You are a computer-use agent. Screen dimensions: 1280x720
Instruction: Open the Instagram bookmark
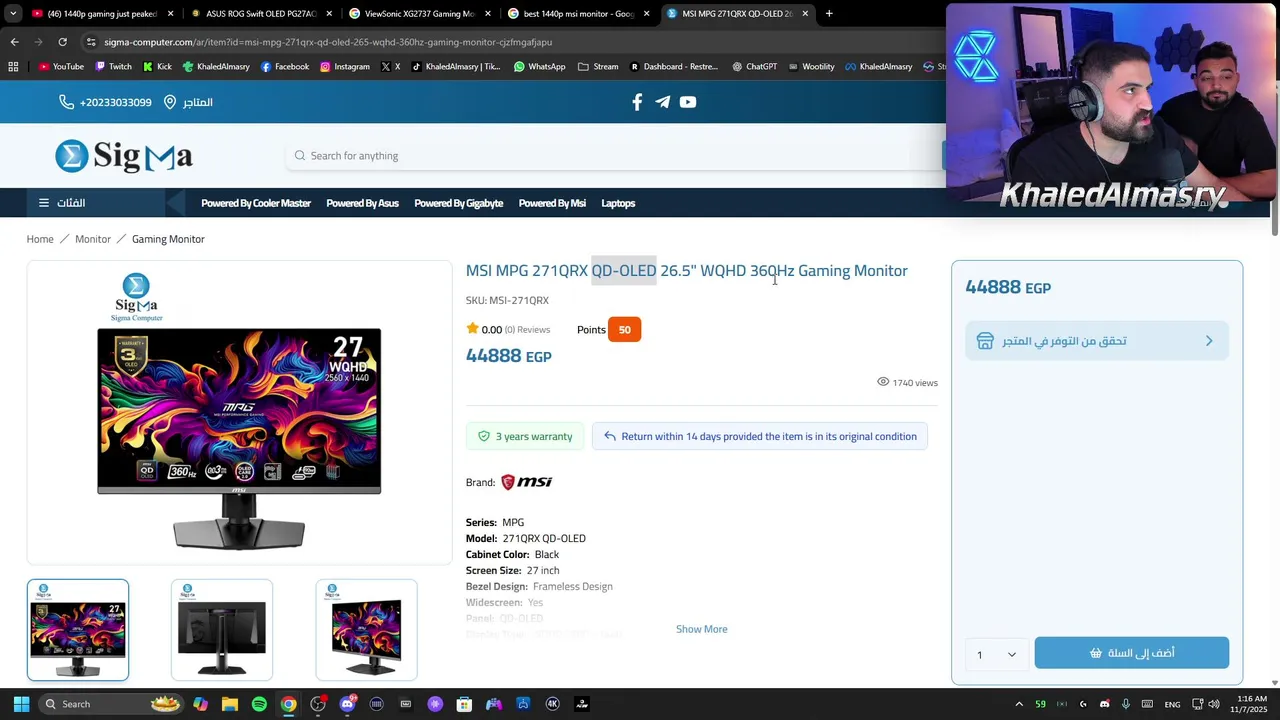pyautogui.click(x=345, y=67)
